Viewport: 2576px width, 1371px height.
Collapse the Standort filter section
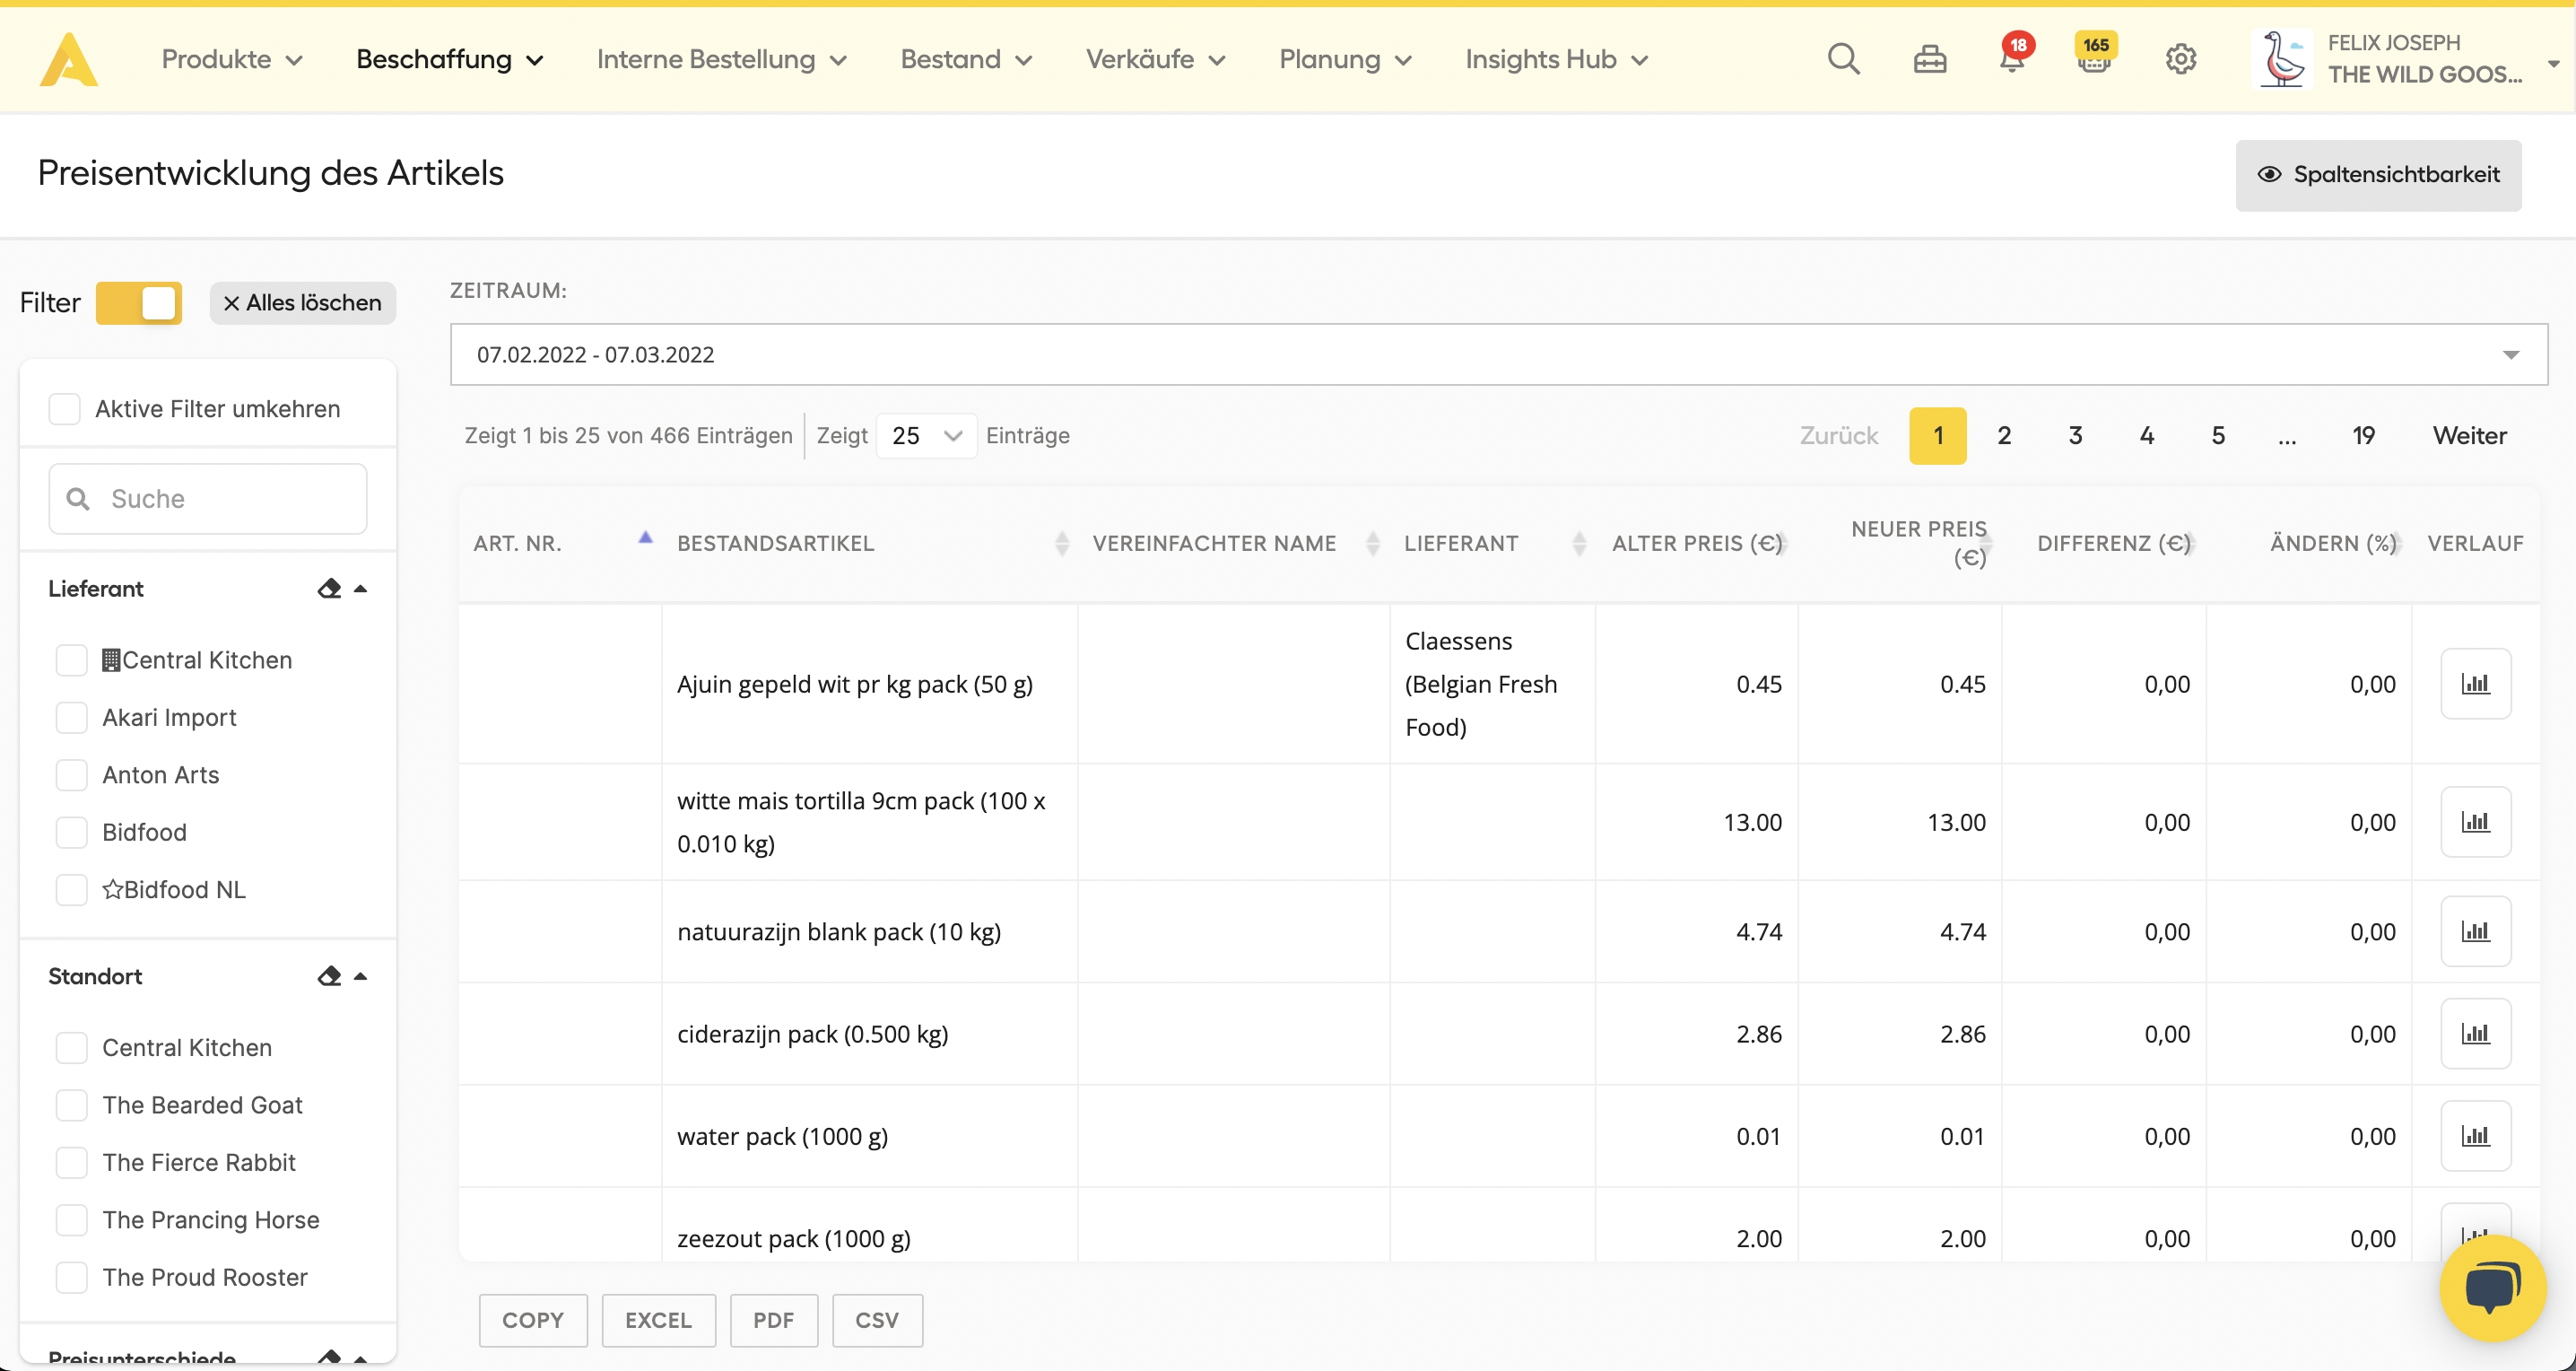click(361, 977)
